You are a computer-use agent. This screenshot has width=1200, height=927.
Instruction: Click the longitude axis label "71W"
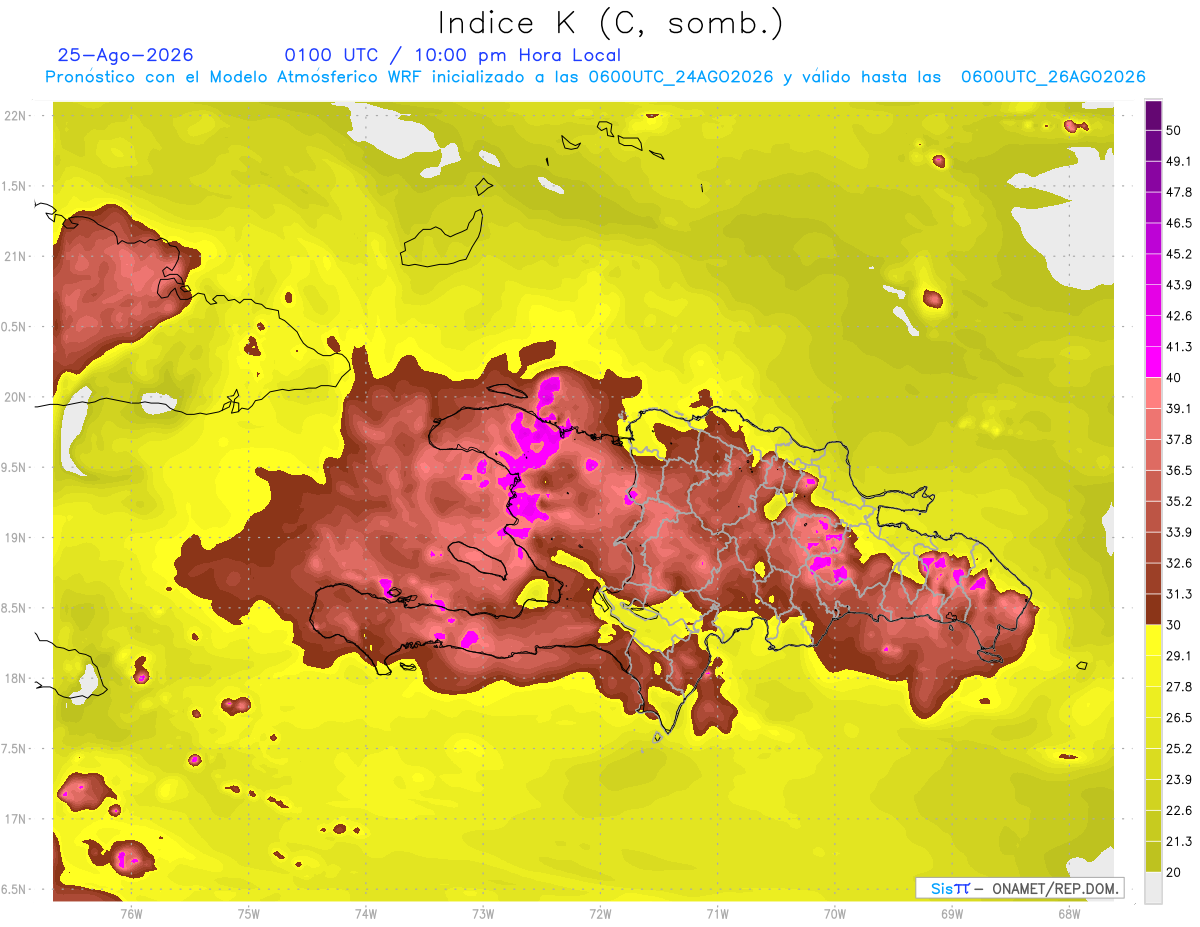[717, 913]
